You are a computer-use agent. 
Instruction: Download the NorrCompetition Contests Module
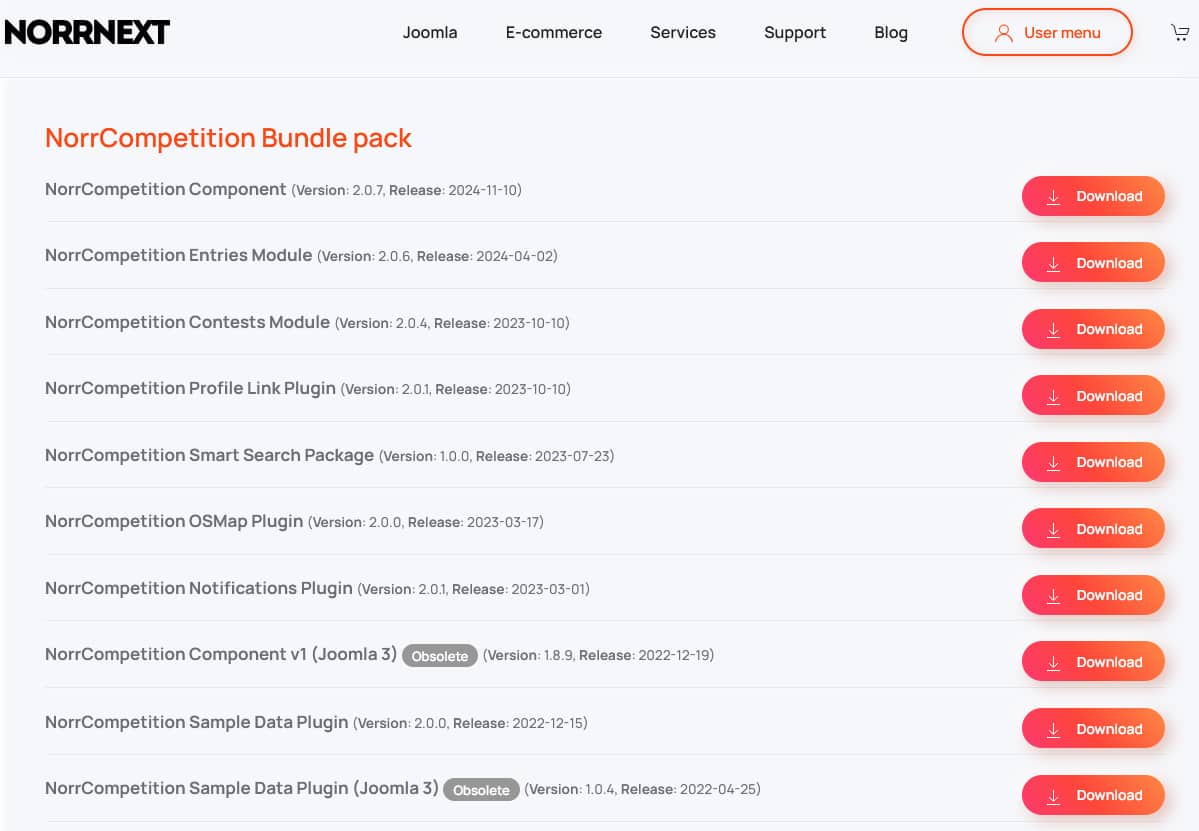coord(1093,329)
